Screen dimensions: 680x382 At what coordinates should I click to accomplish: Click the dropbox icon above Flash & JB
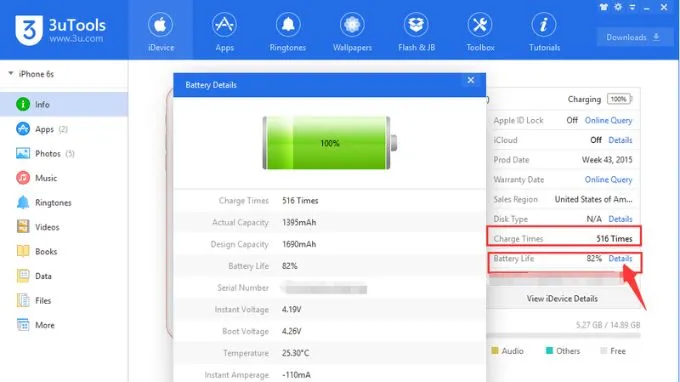pos(416,25)
